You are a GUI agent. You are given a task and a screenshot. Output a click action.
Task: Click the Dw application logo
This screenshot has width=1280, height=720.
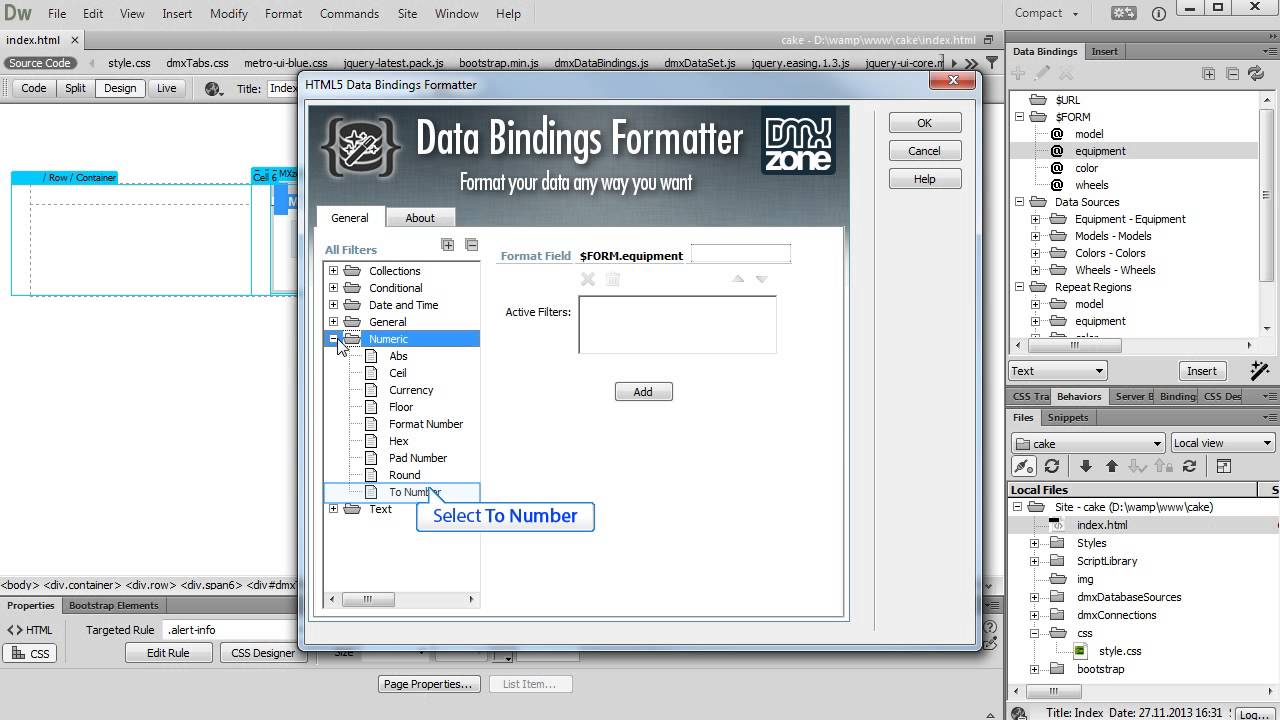[x=17, y=13]
